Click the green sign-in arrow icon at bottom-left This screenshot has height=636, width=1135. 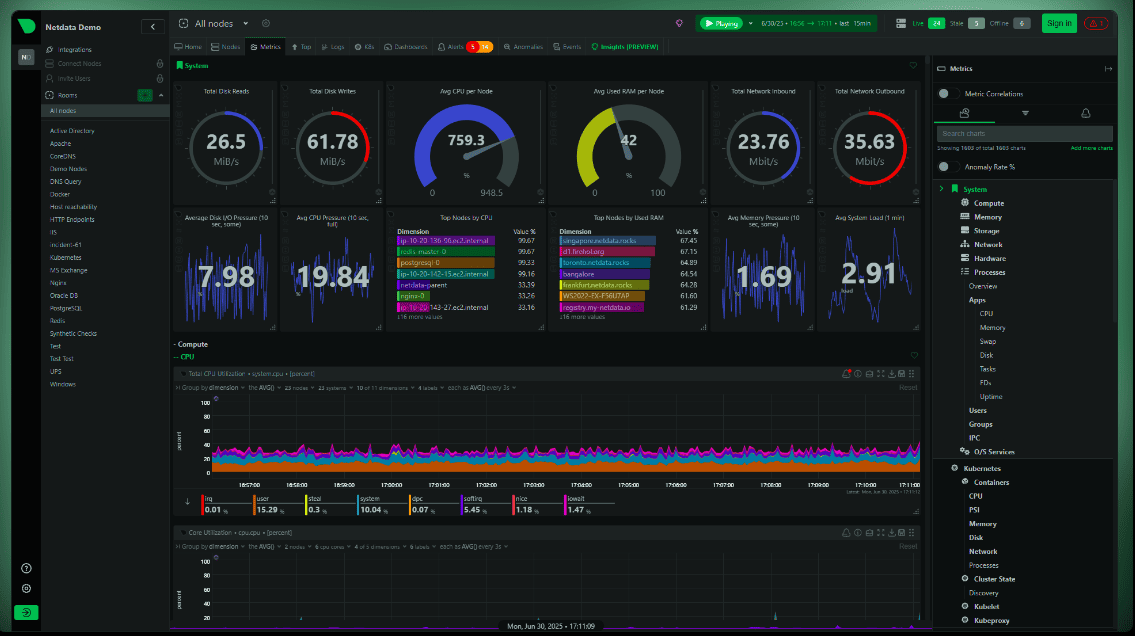click(26, 612)
